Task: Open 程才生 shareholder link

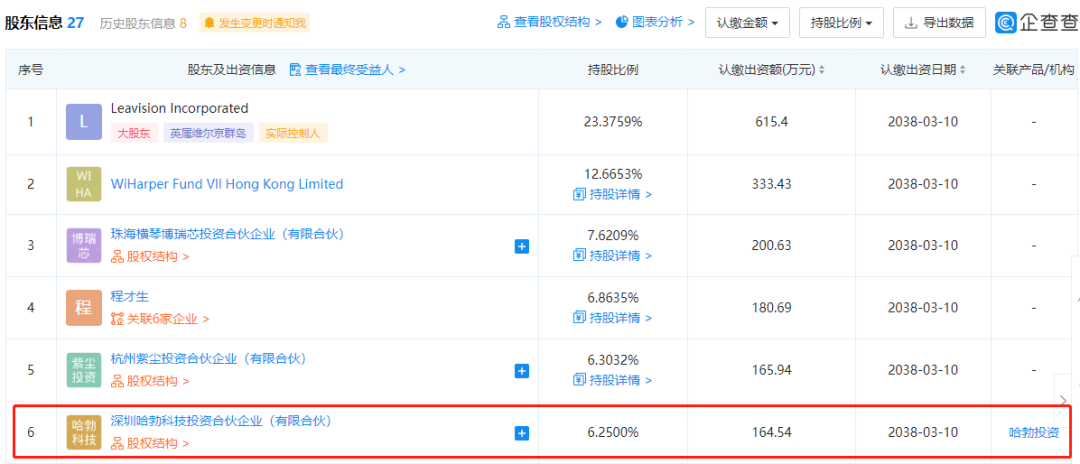Action: coord(129,296)
